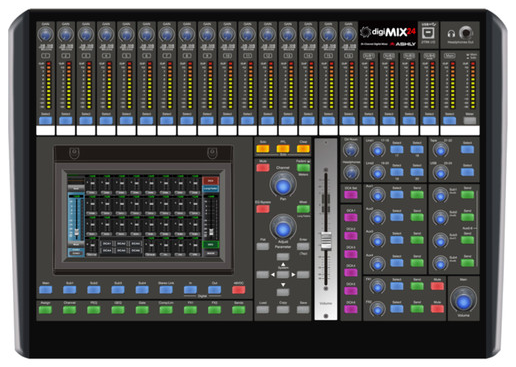Toggle the blue Stereo Link button
516x367 pixels.
coord(166,290)
